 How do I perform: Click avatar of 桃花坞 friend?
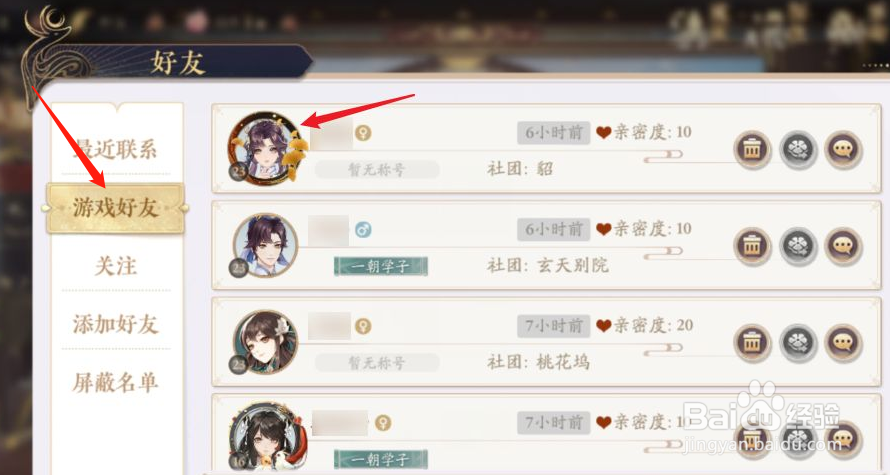pos(265,342)
